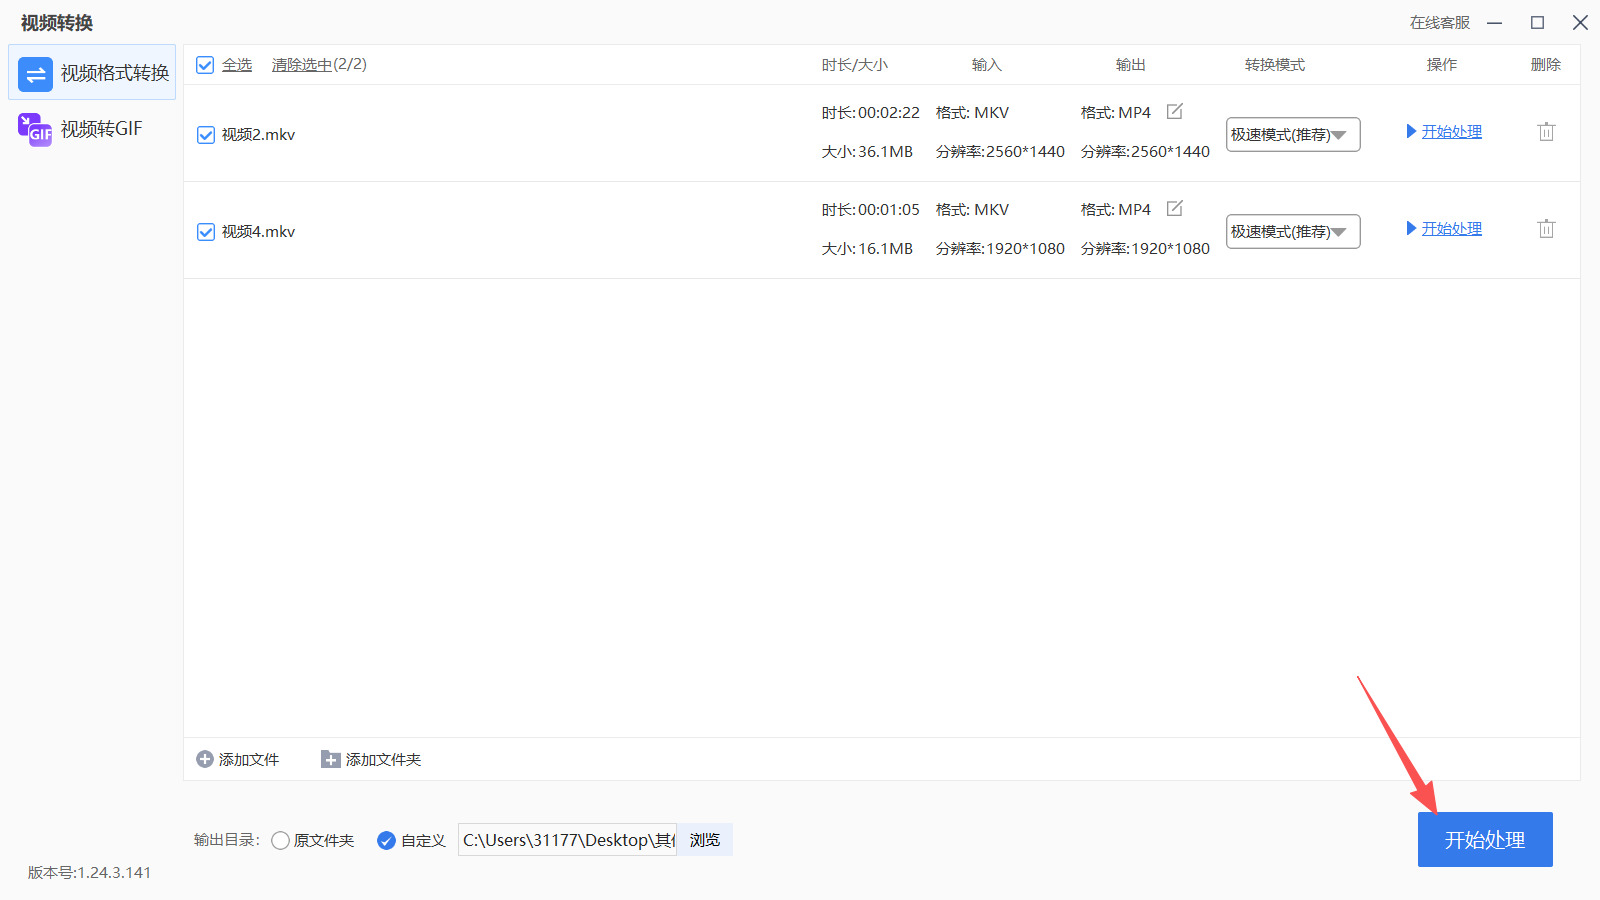Edit output format for 视频4.mkv

(1175, 208)
